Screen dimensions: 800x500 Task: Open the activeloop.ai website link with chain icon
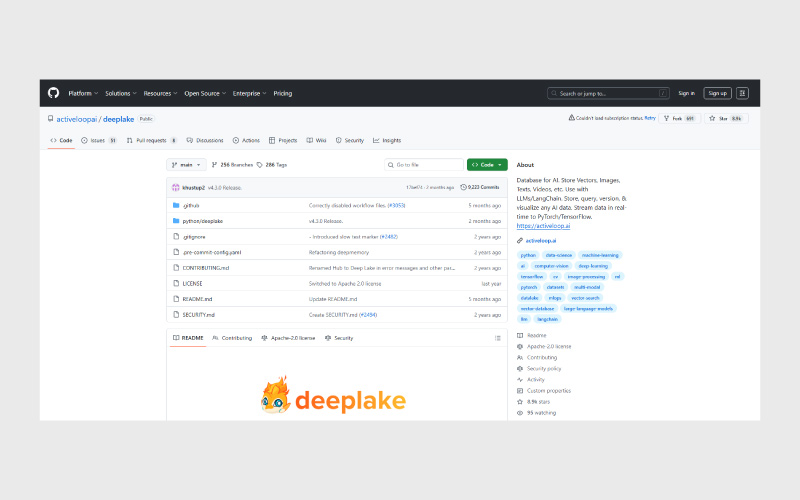[541, 241]
